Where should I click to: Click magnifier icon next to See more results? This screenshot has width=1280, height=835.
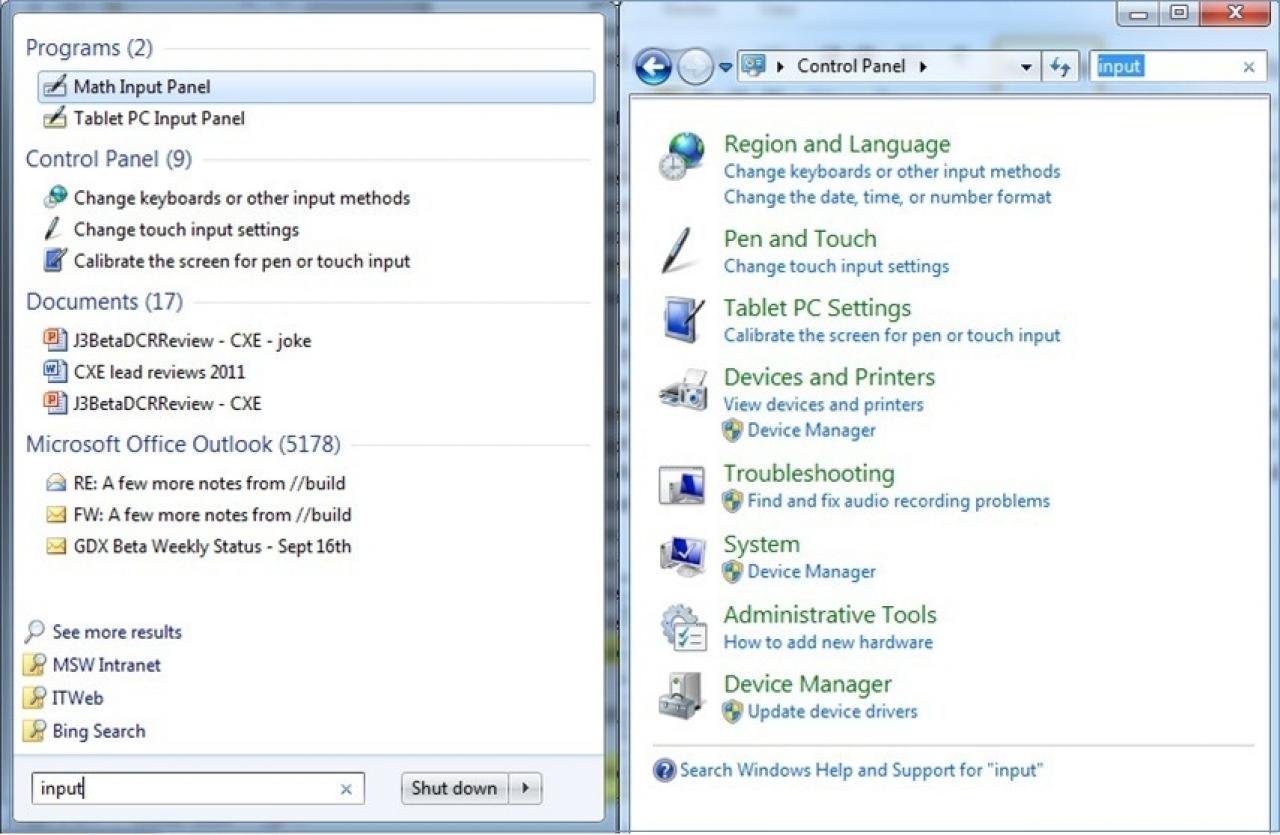pos(35,631)
